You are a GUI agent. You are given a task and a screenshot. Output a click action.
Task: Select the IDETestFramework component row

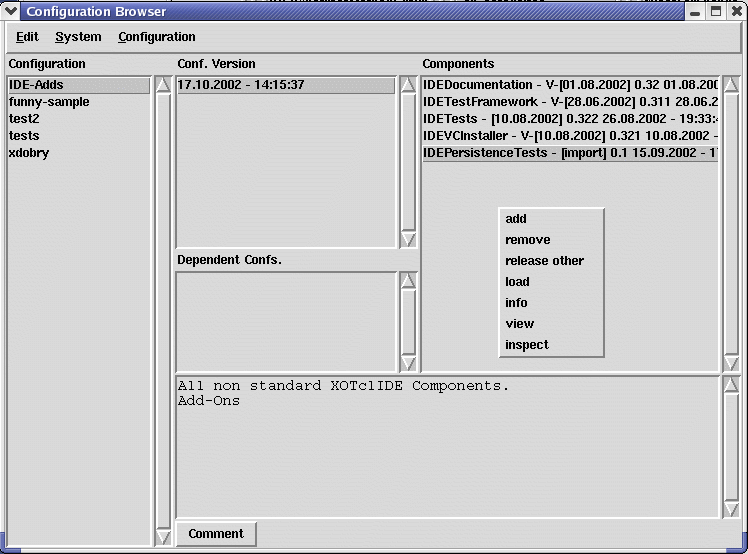(570, 102)
